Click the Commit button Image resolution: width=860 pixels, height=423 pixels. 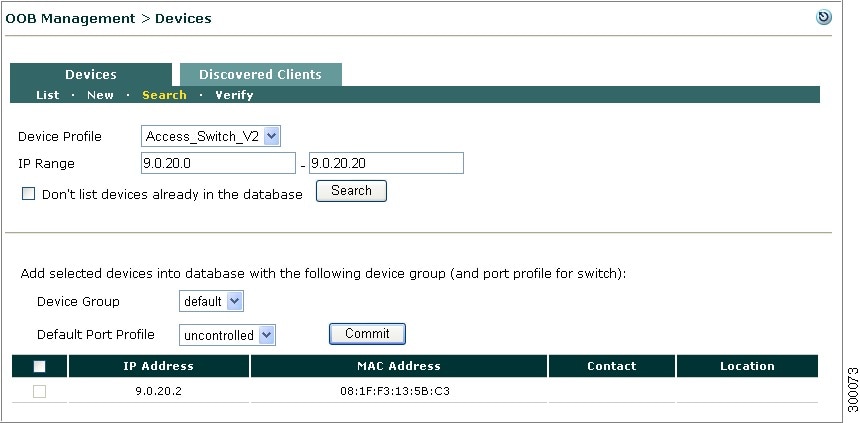click(x=367, y=334)
